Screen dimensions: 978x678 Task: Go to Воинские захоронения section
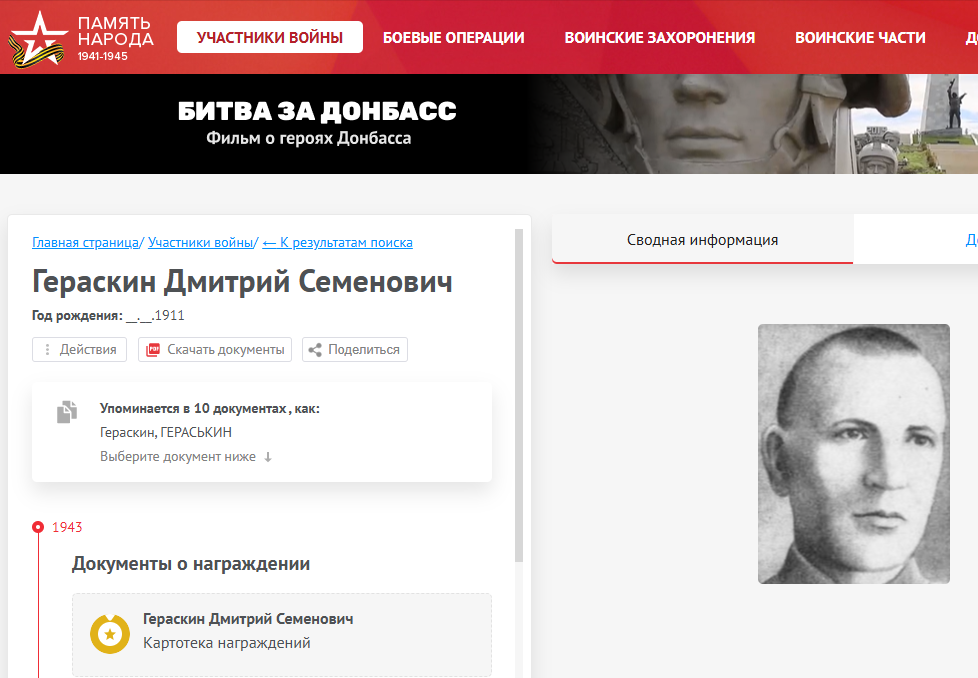coord(660,37)
